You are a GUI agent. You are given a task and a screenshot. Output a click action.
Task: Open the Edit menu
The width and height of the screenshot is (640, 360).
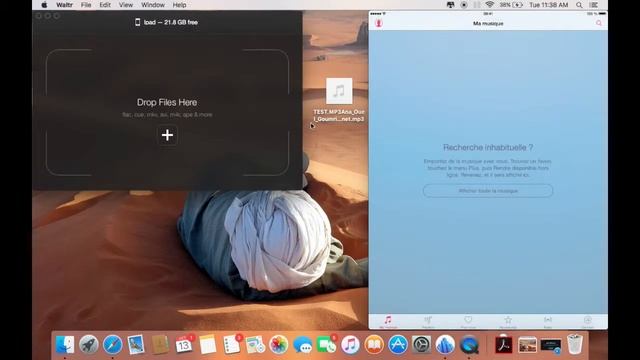(x=105, y=5)
